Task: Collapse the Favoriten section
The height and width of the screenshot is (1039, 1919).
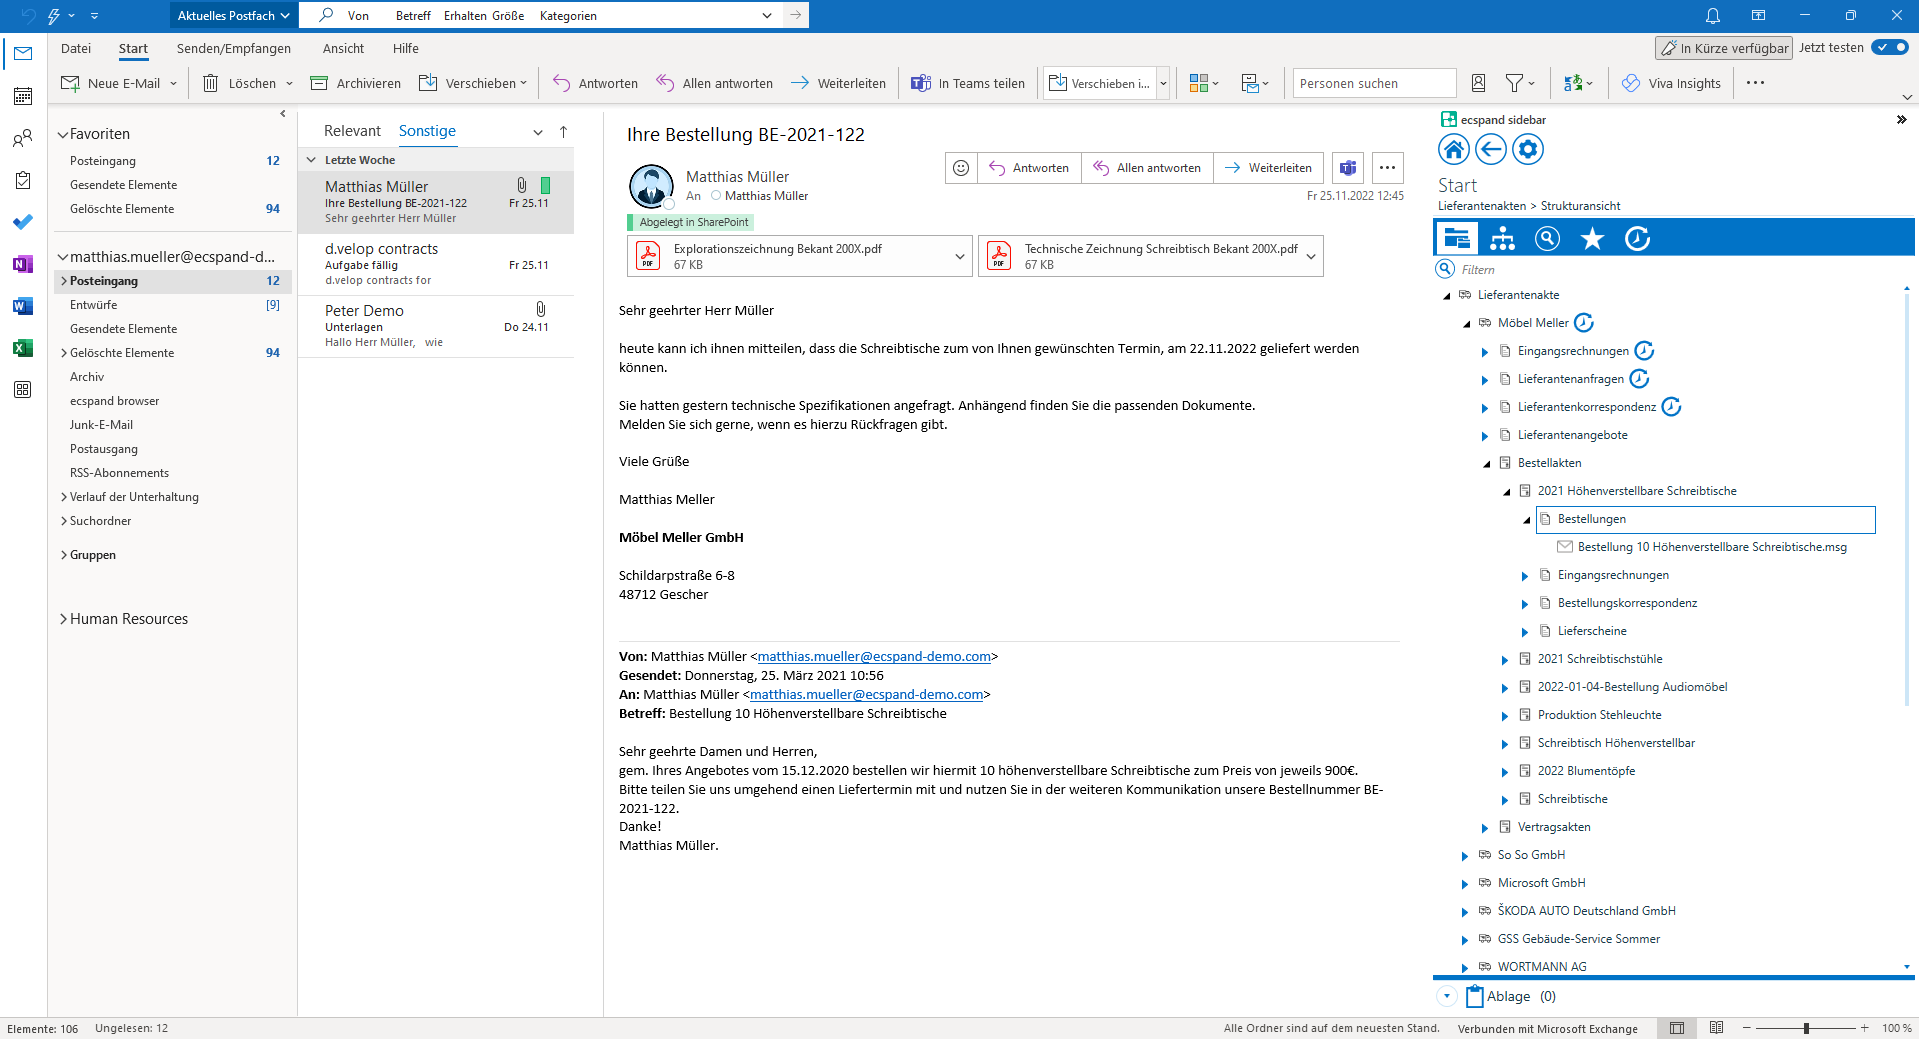Action: point(63,134)
